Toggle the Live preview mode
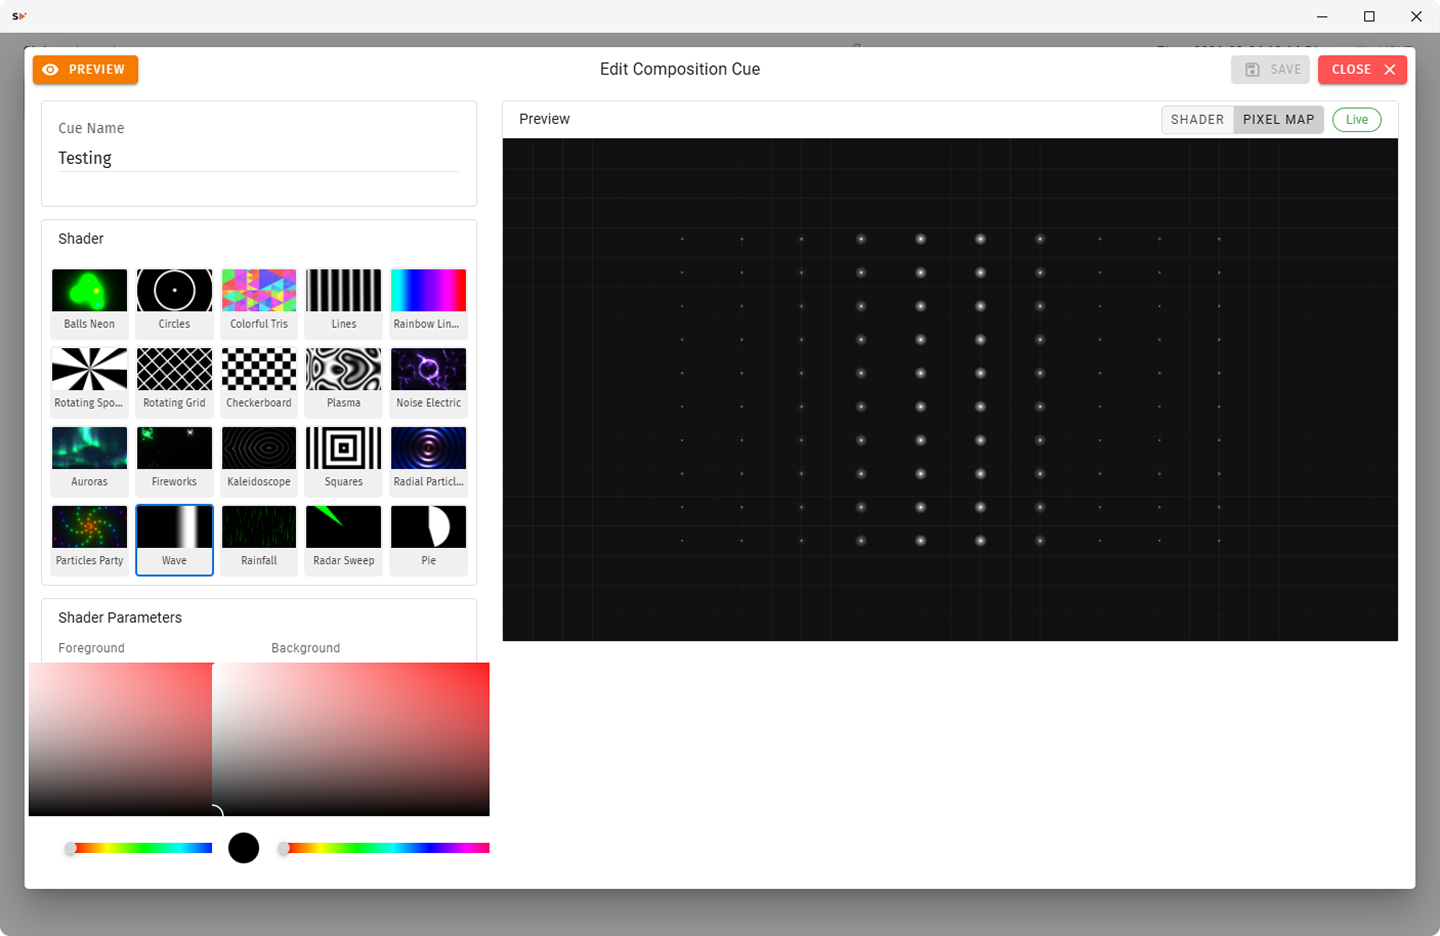Viewport: 1440px width, 936px height. (x=1356, y=120)
